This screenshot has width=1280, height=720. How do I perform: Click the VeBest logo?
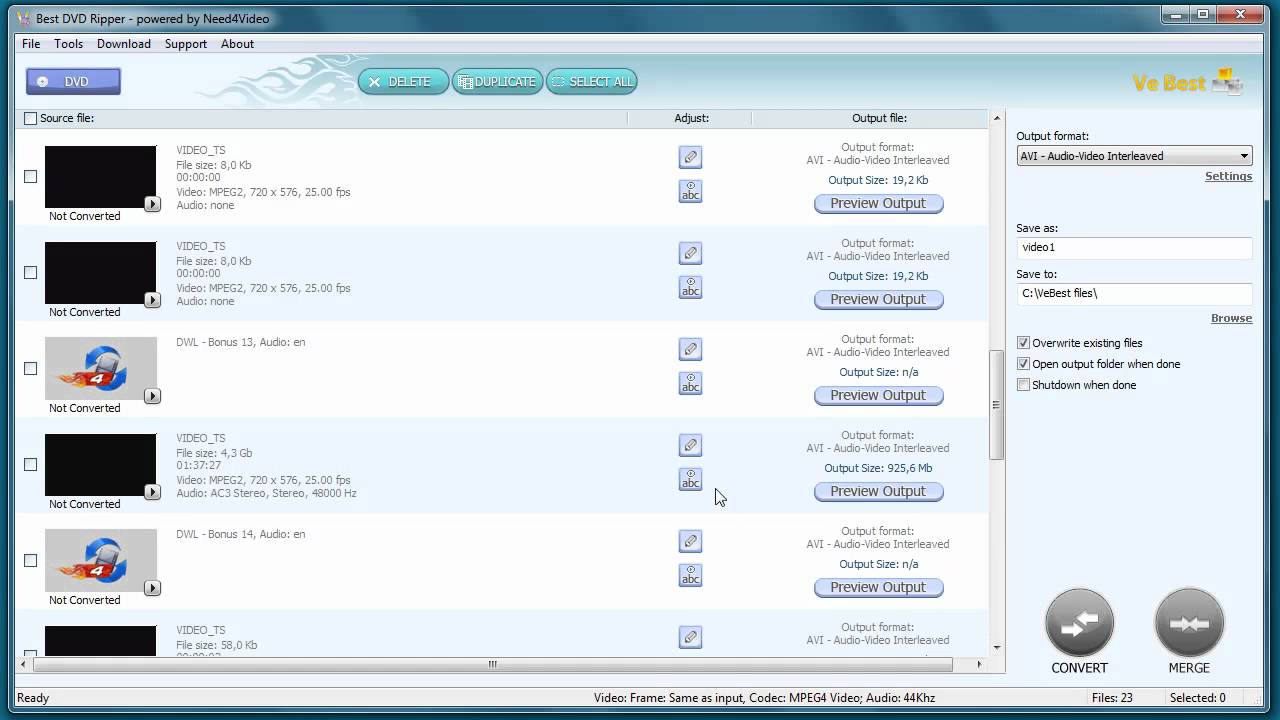1188,82
